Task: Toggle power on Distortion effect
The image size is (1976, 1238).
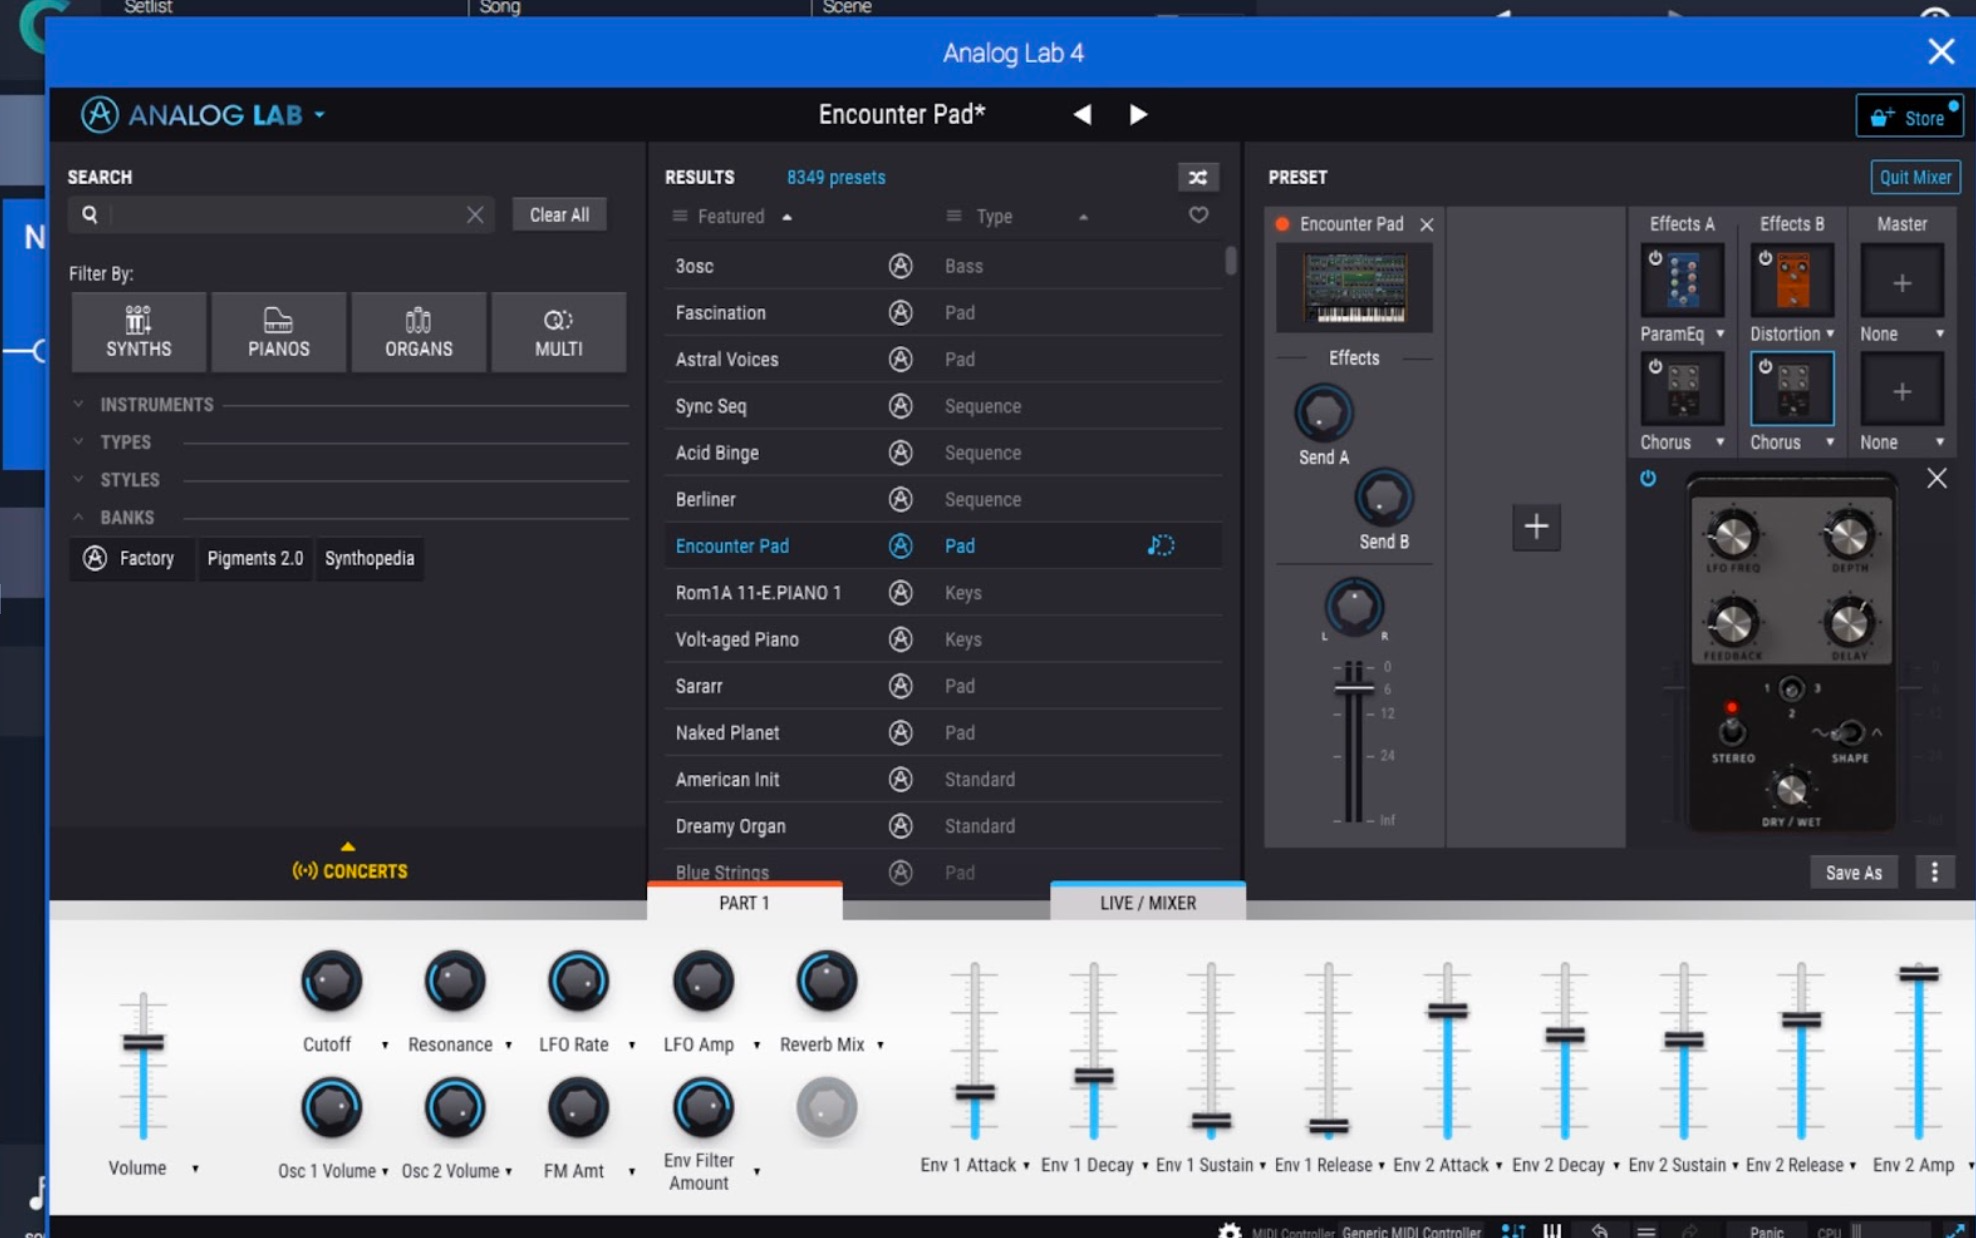Action: 1765,258
